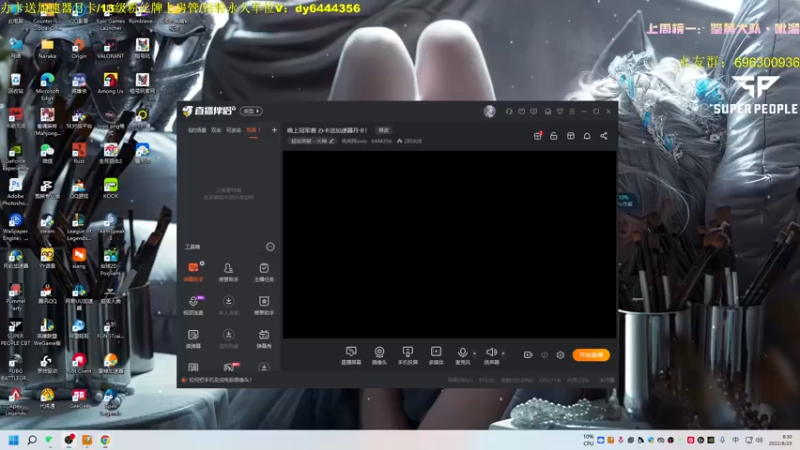This screenshot has width=800, height=450.
Task: Open the hamburger menu in title bar
Action: [572, 111]
